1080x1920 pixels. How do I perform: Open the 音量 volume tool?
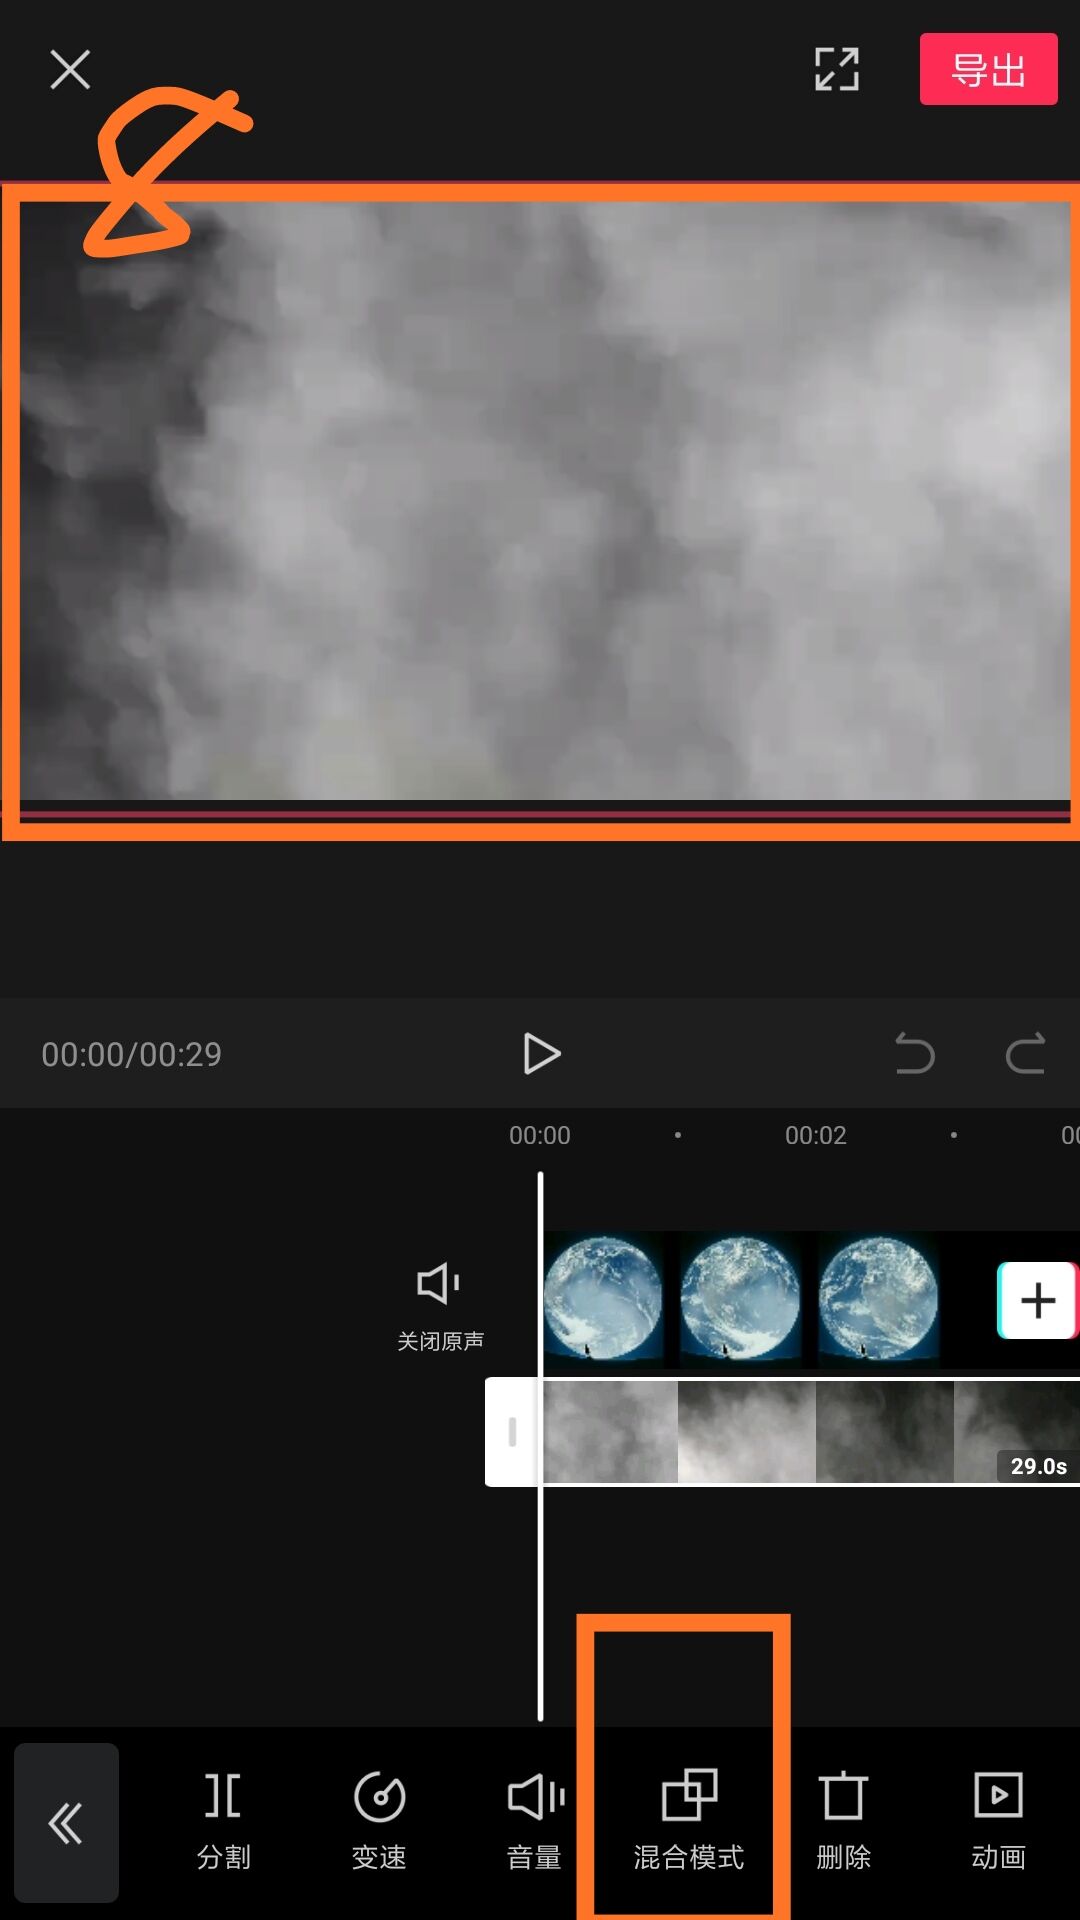pos(534,1821)
